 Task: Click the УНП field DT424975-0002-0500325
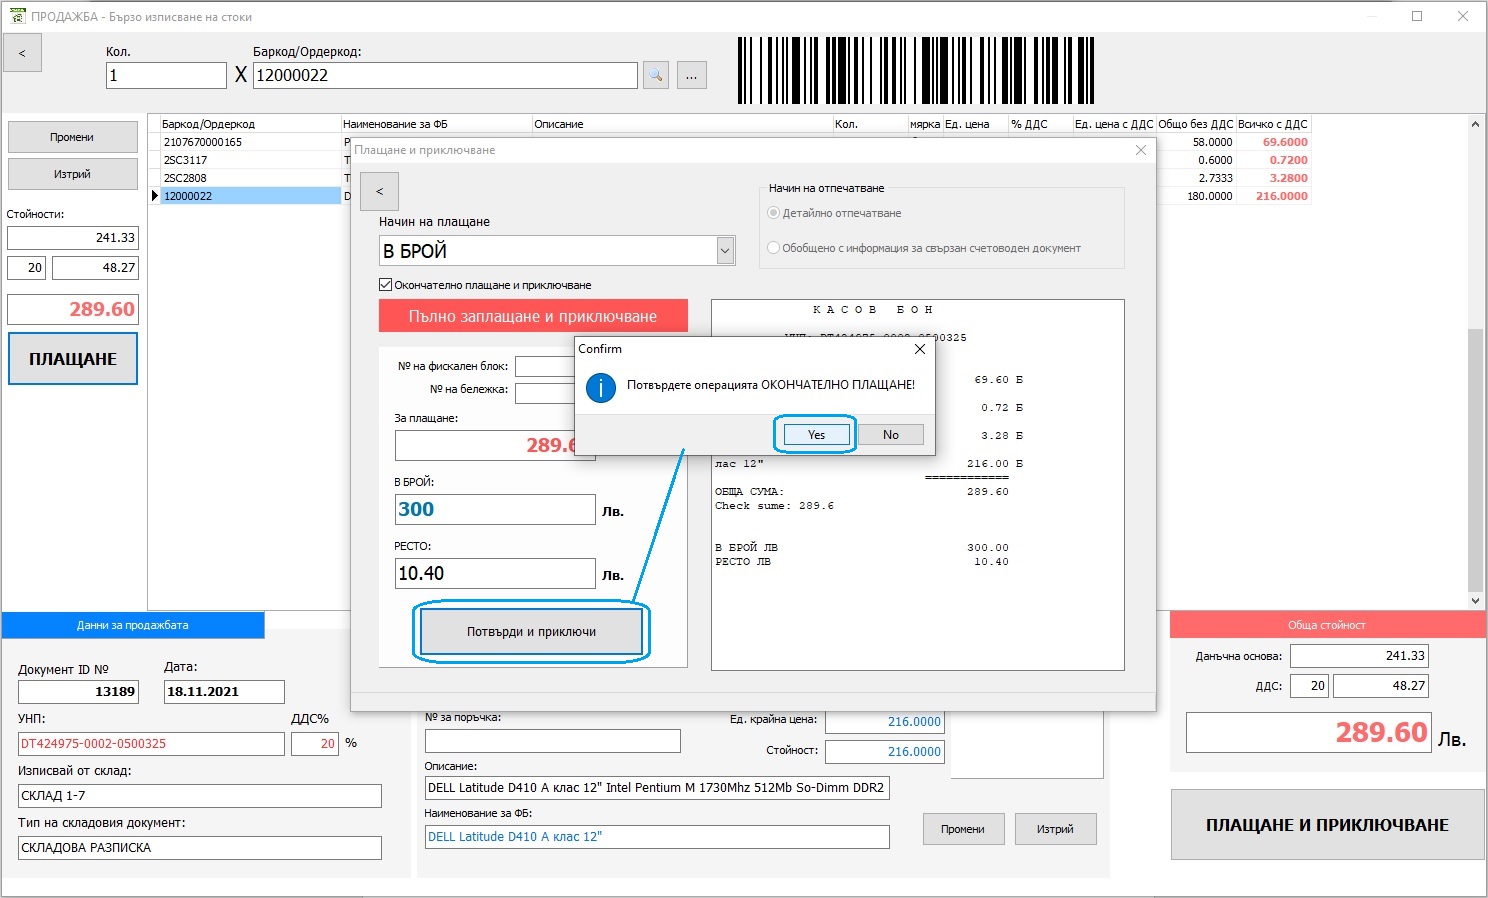click(151, 744)
